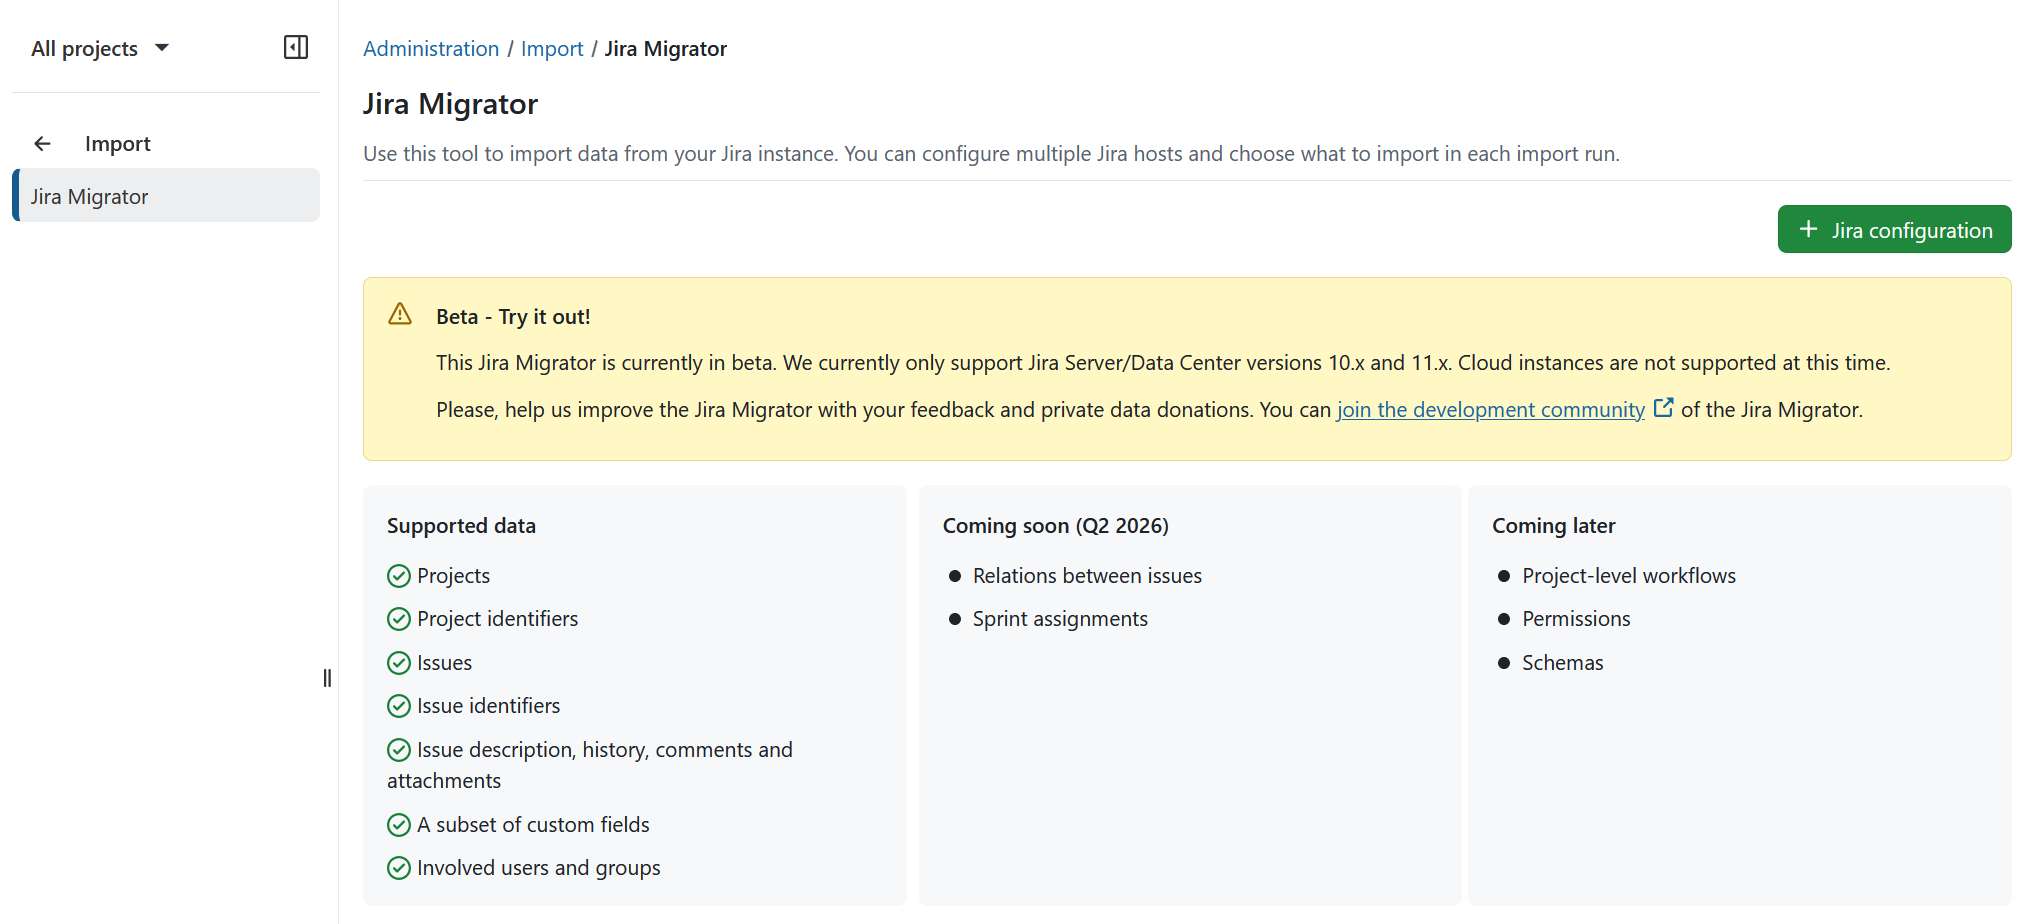Viewport: 2031px width, 924px height.
Task: Click the Schemas list item
Action: pos(1562,663)
